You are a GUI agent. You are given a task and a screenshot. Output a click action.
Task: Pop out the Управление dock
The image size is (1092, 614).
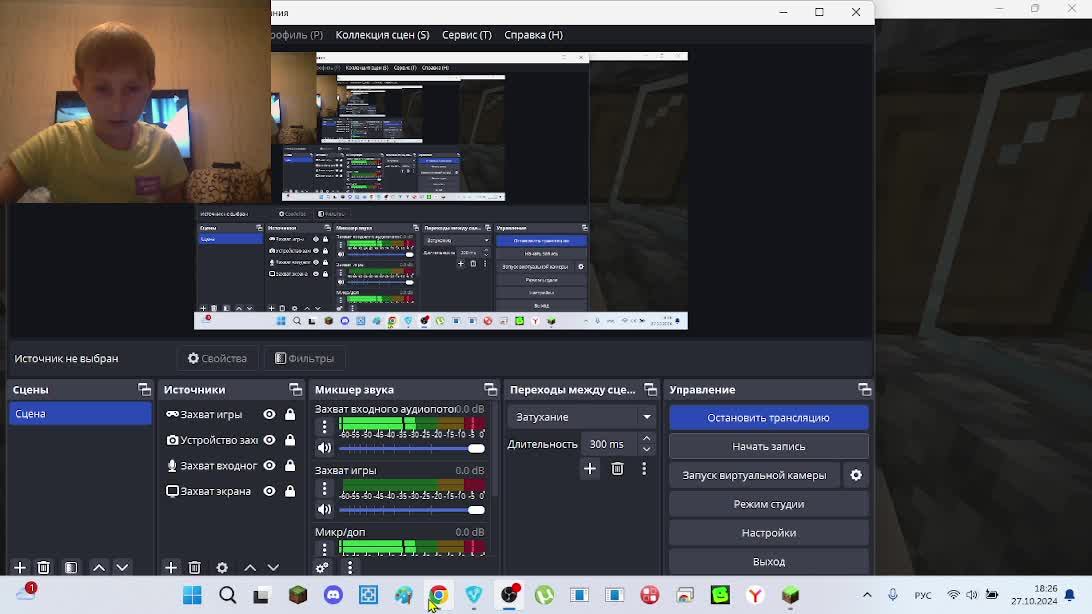pos(864,389)
